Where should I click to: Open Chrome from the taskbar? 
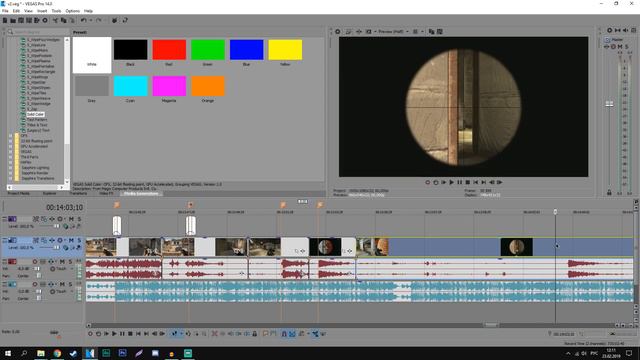pyautogui.click(x=57, y=353)
